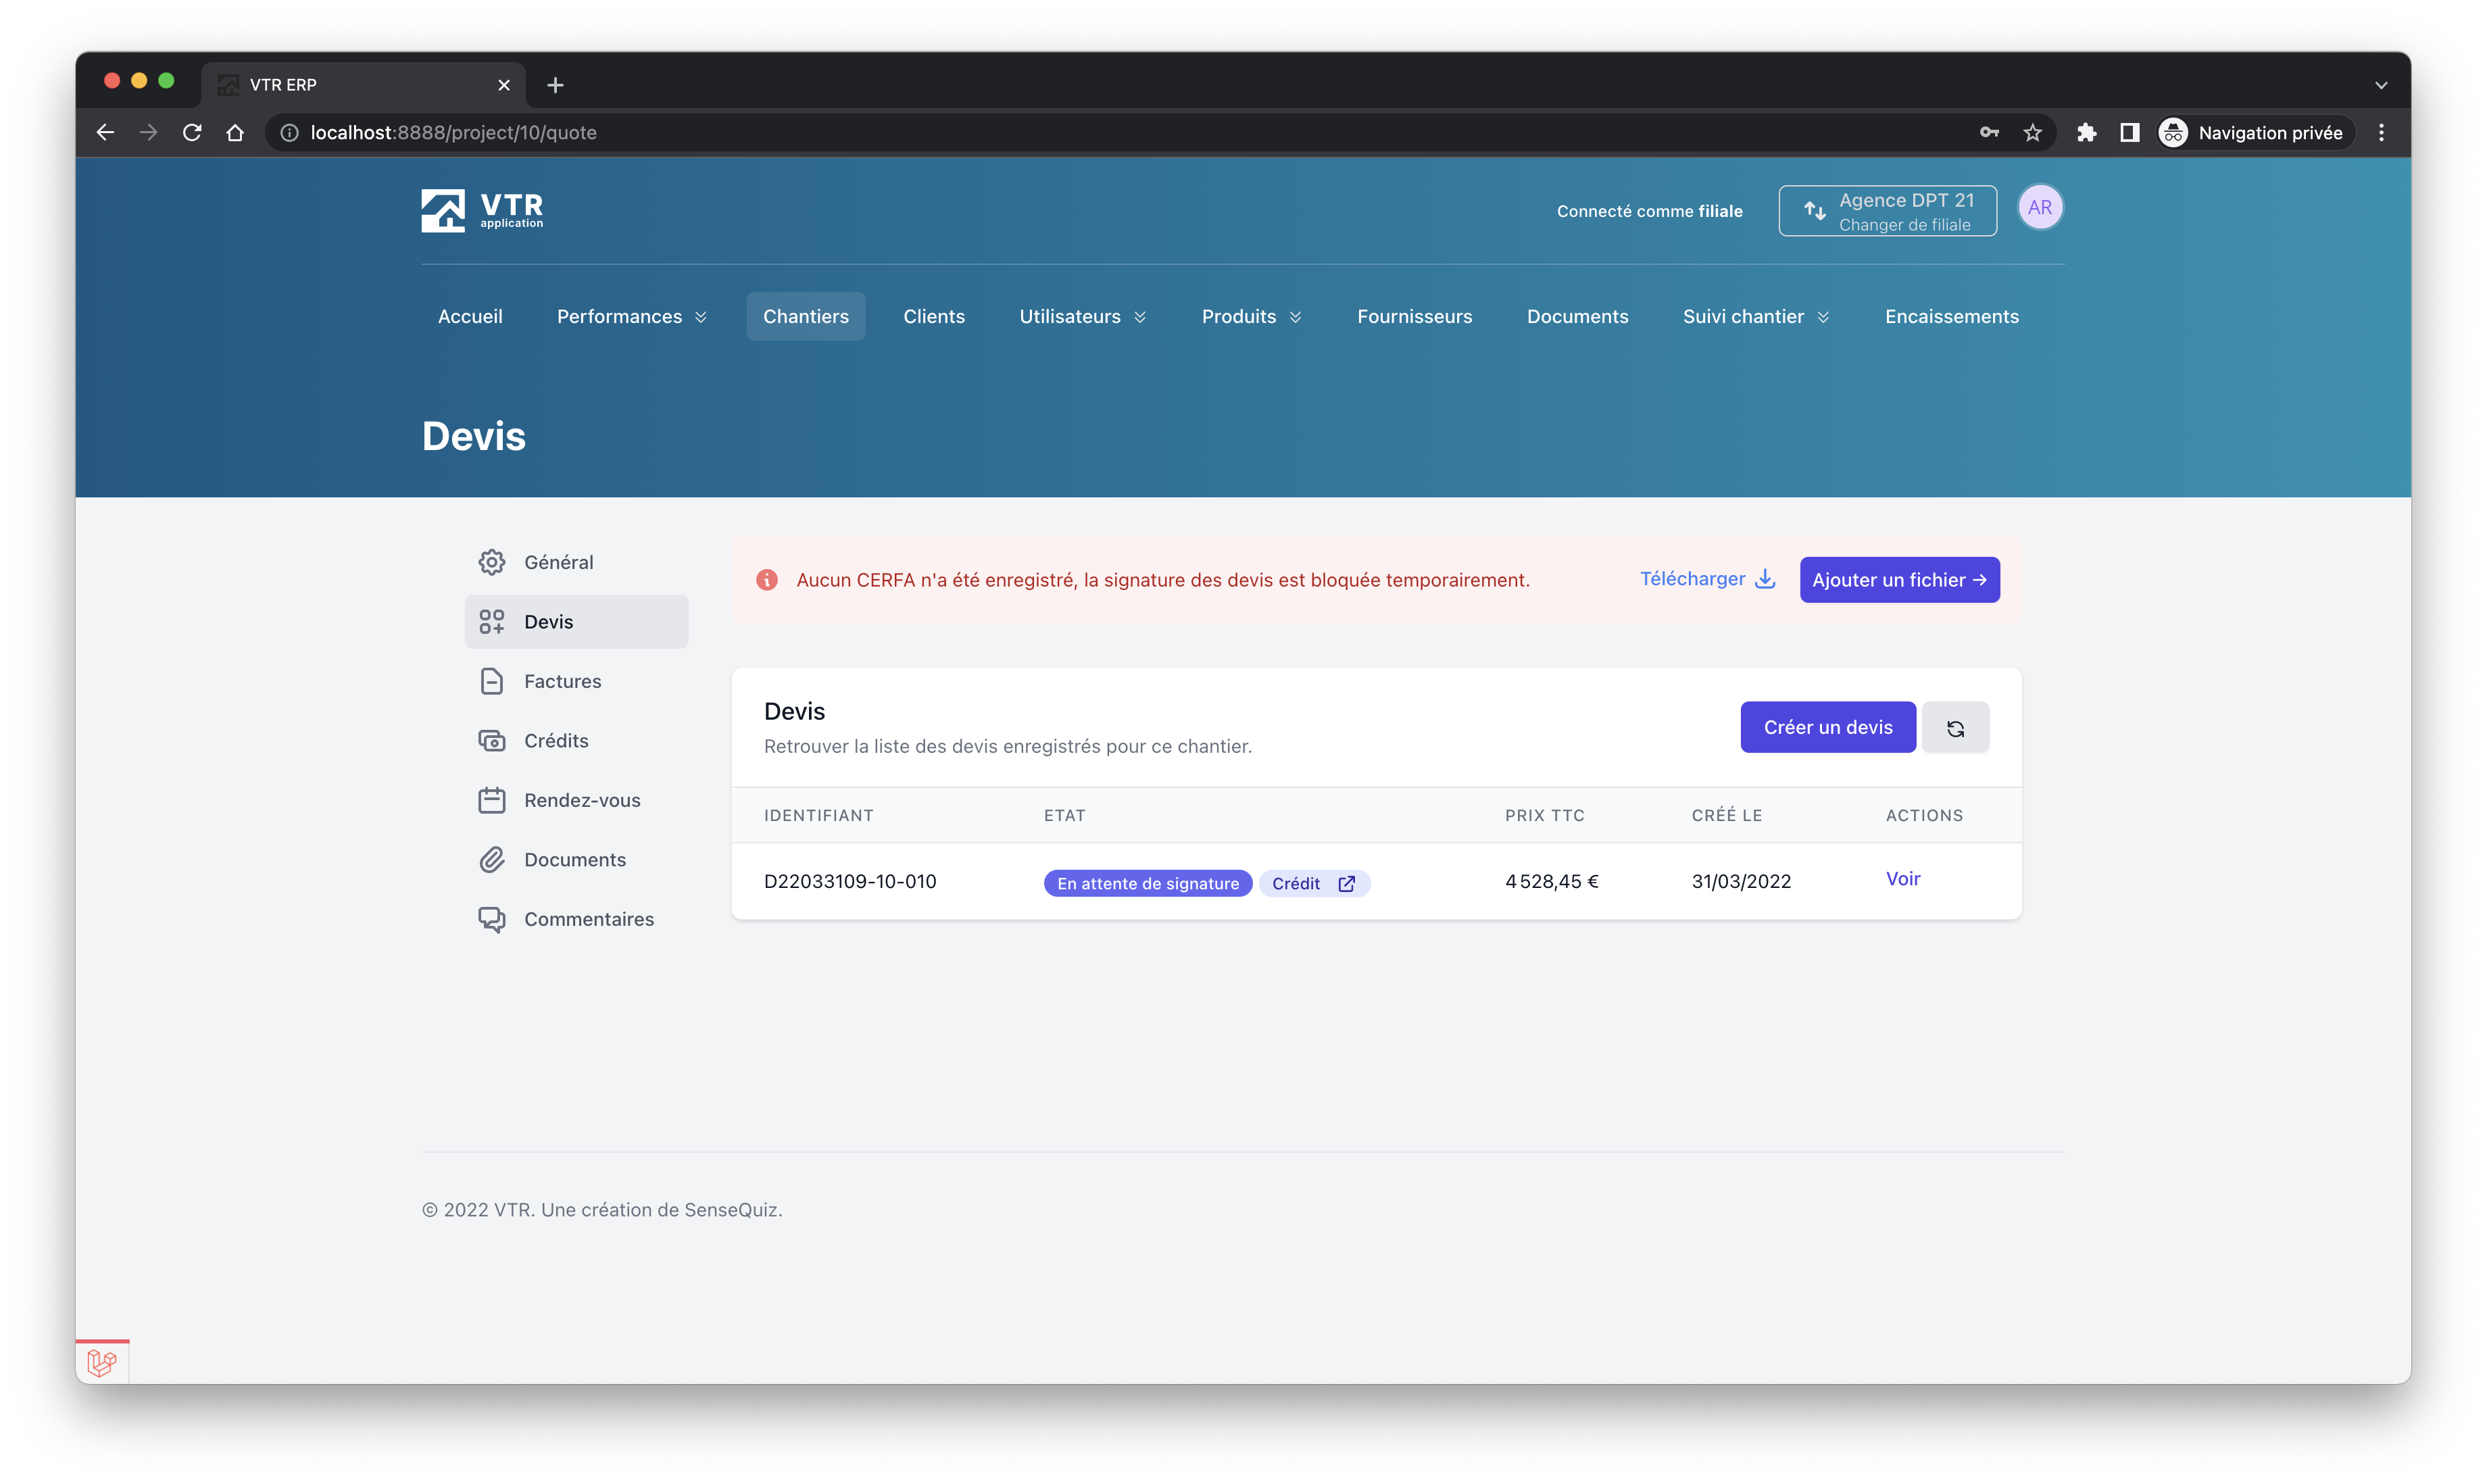Click the browser bookmark star icon
Image resolution: width=2487 pixels, height=1484 pixels.
point(2032,133)
